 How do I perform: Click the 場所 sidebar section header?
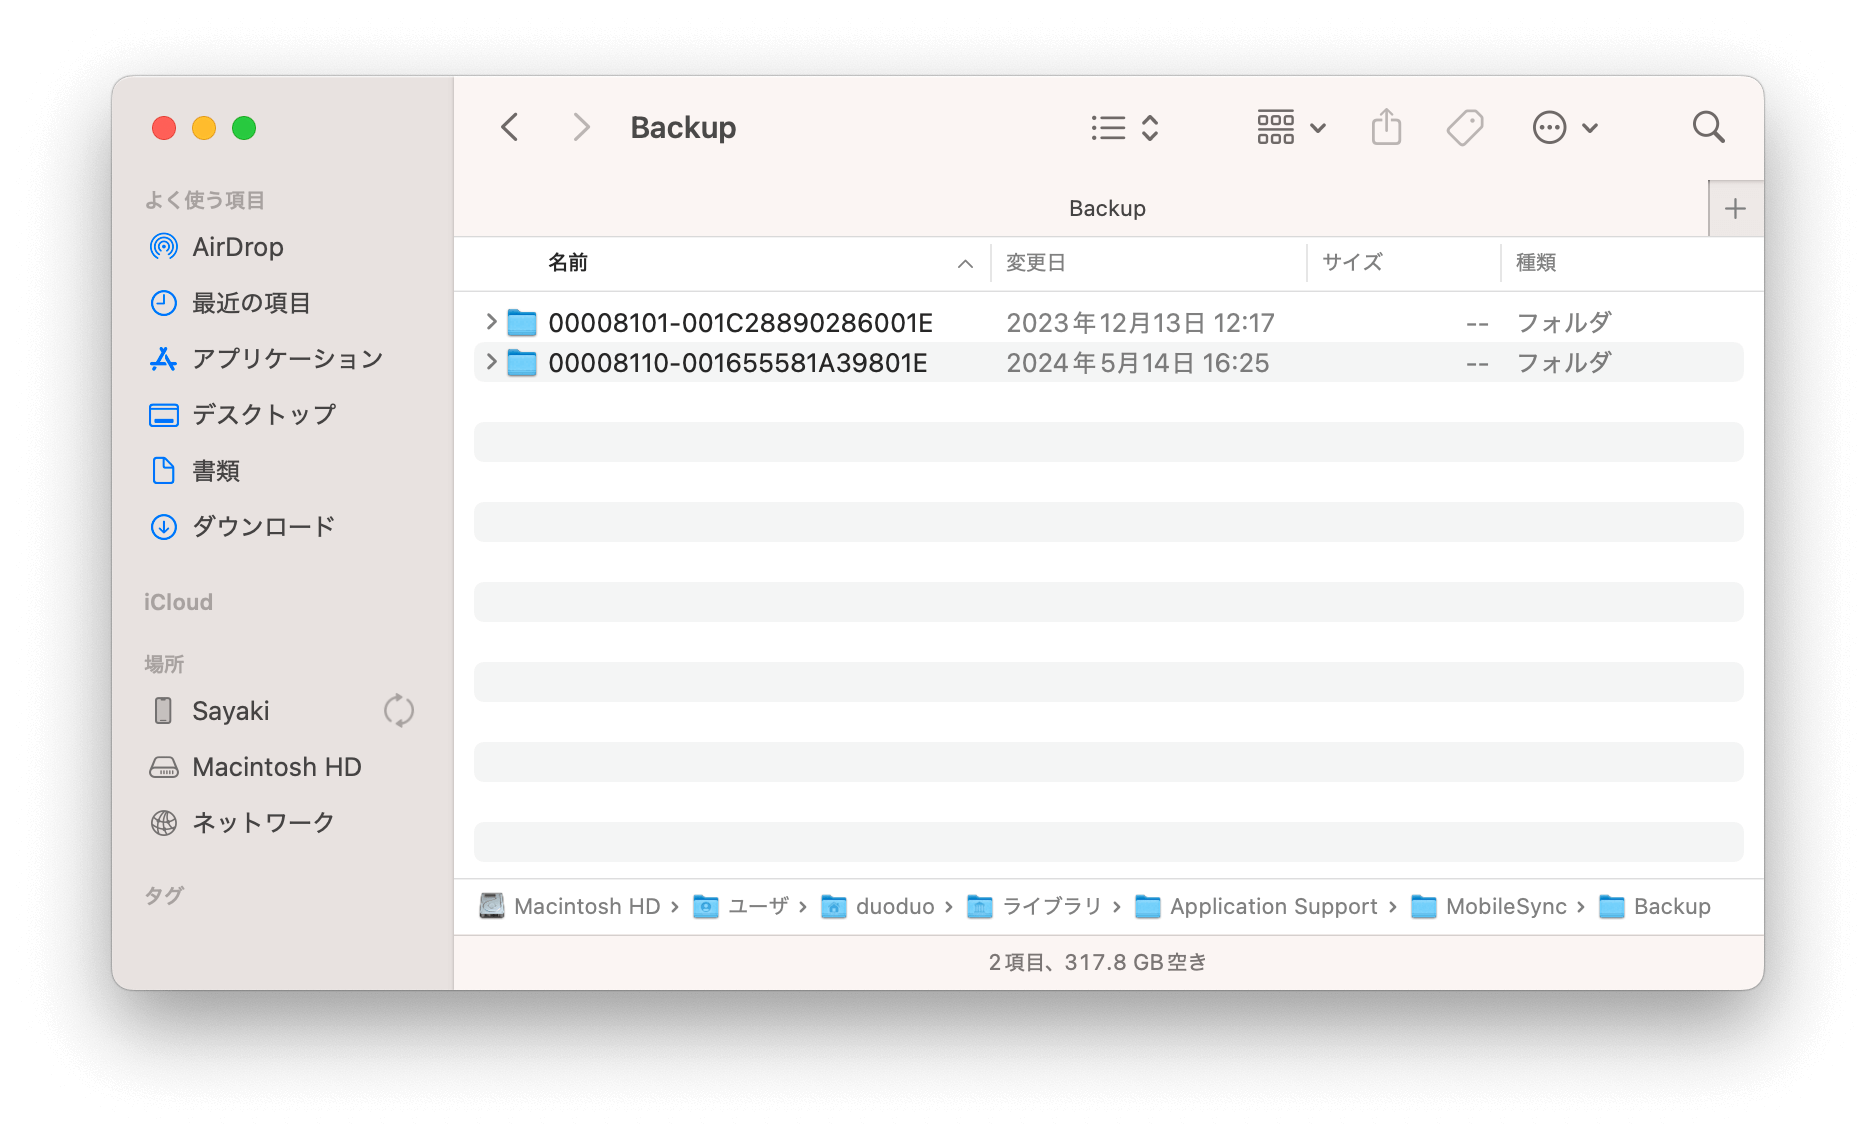[164, 664]
